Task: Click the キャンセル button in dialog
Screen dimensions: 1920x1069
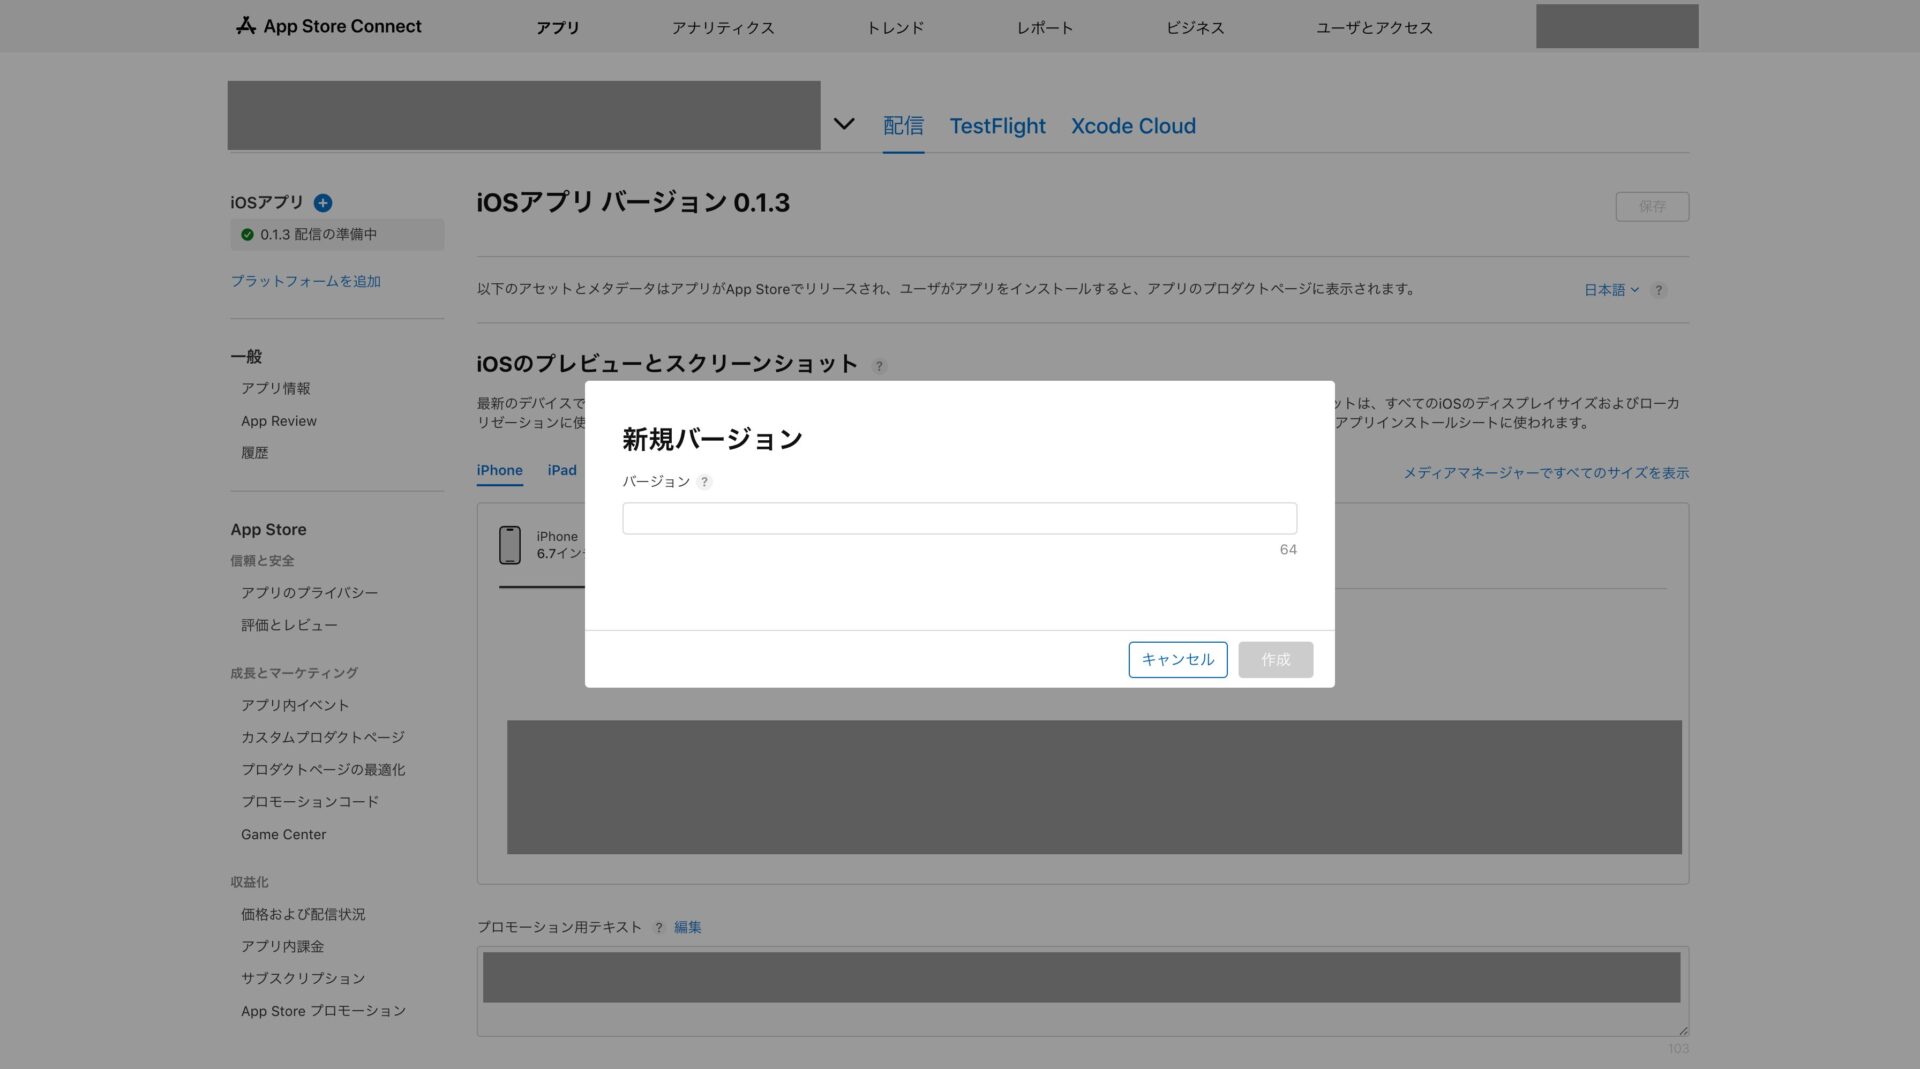Action: [1177, 660]
